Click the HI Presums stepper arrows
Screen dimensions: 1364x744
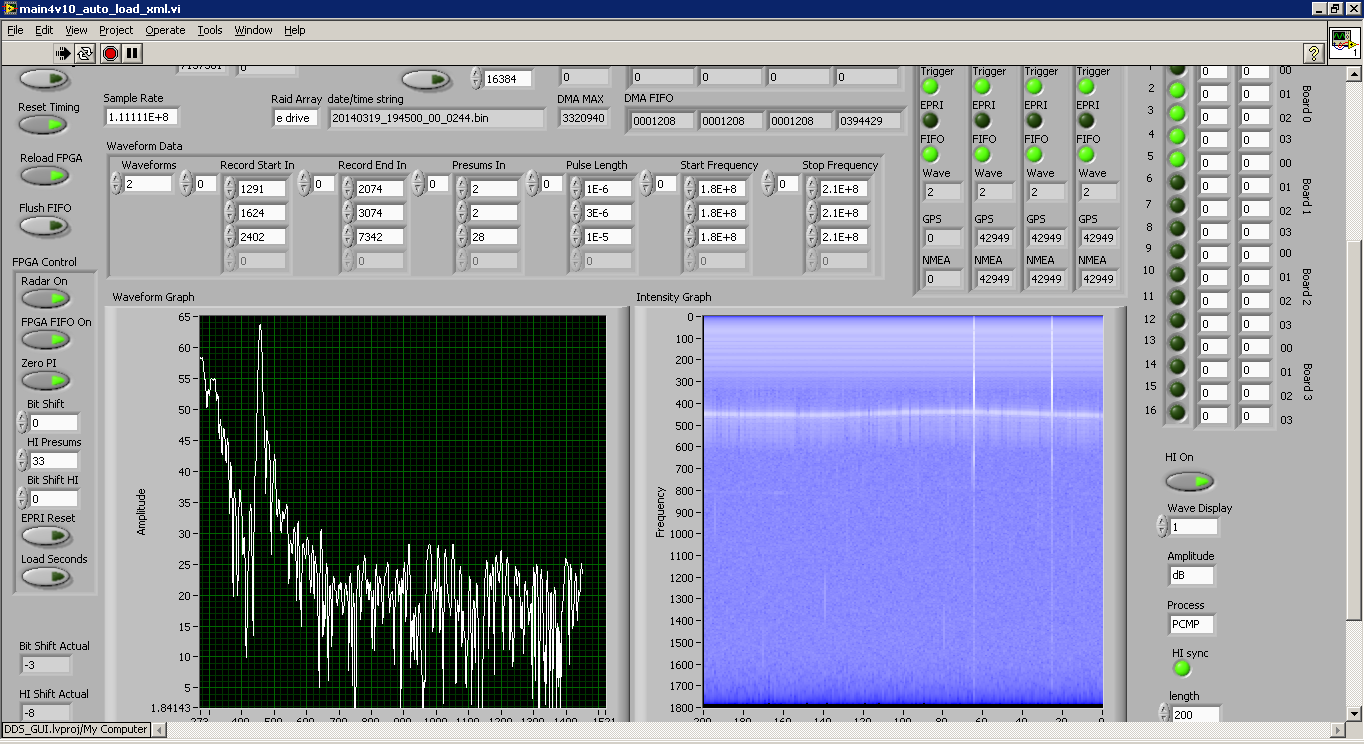[22, 461]
